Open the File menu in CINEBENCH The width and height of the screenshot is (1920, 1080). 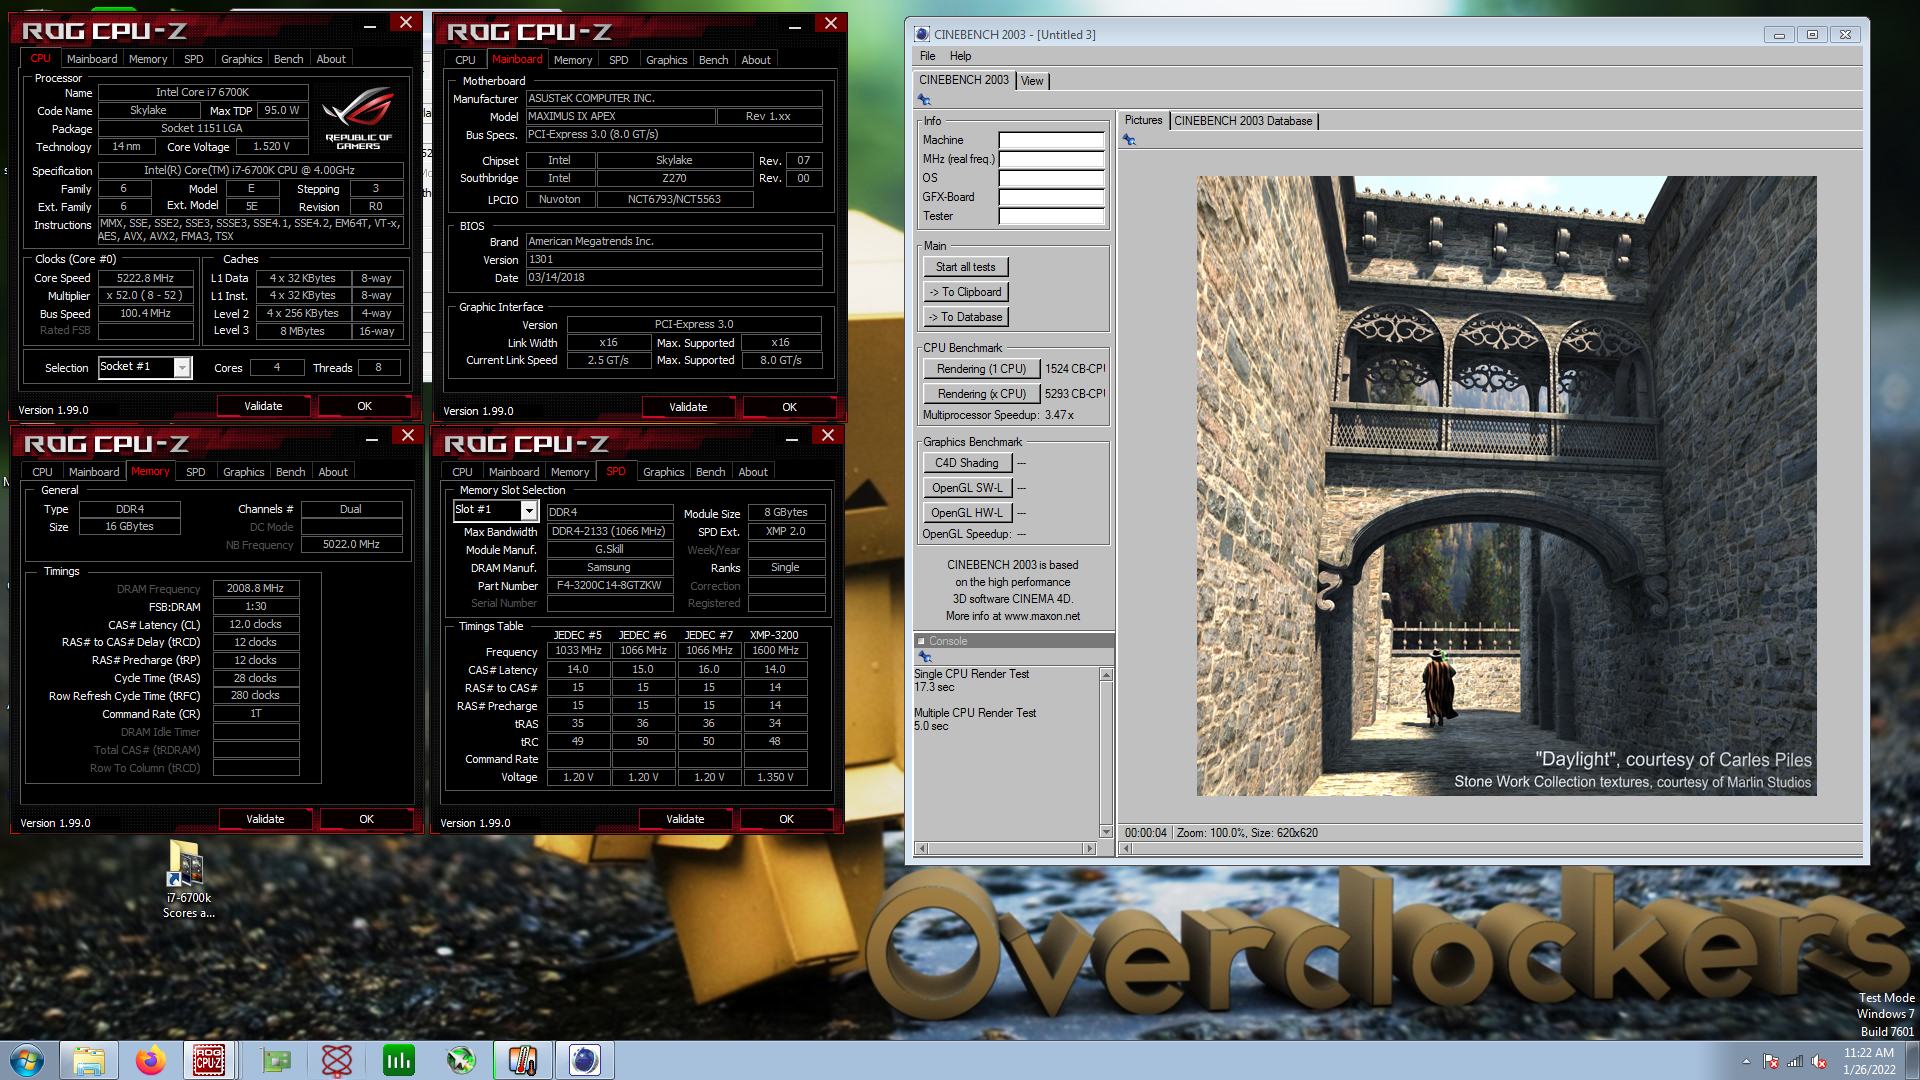[927, 56]
